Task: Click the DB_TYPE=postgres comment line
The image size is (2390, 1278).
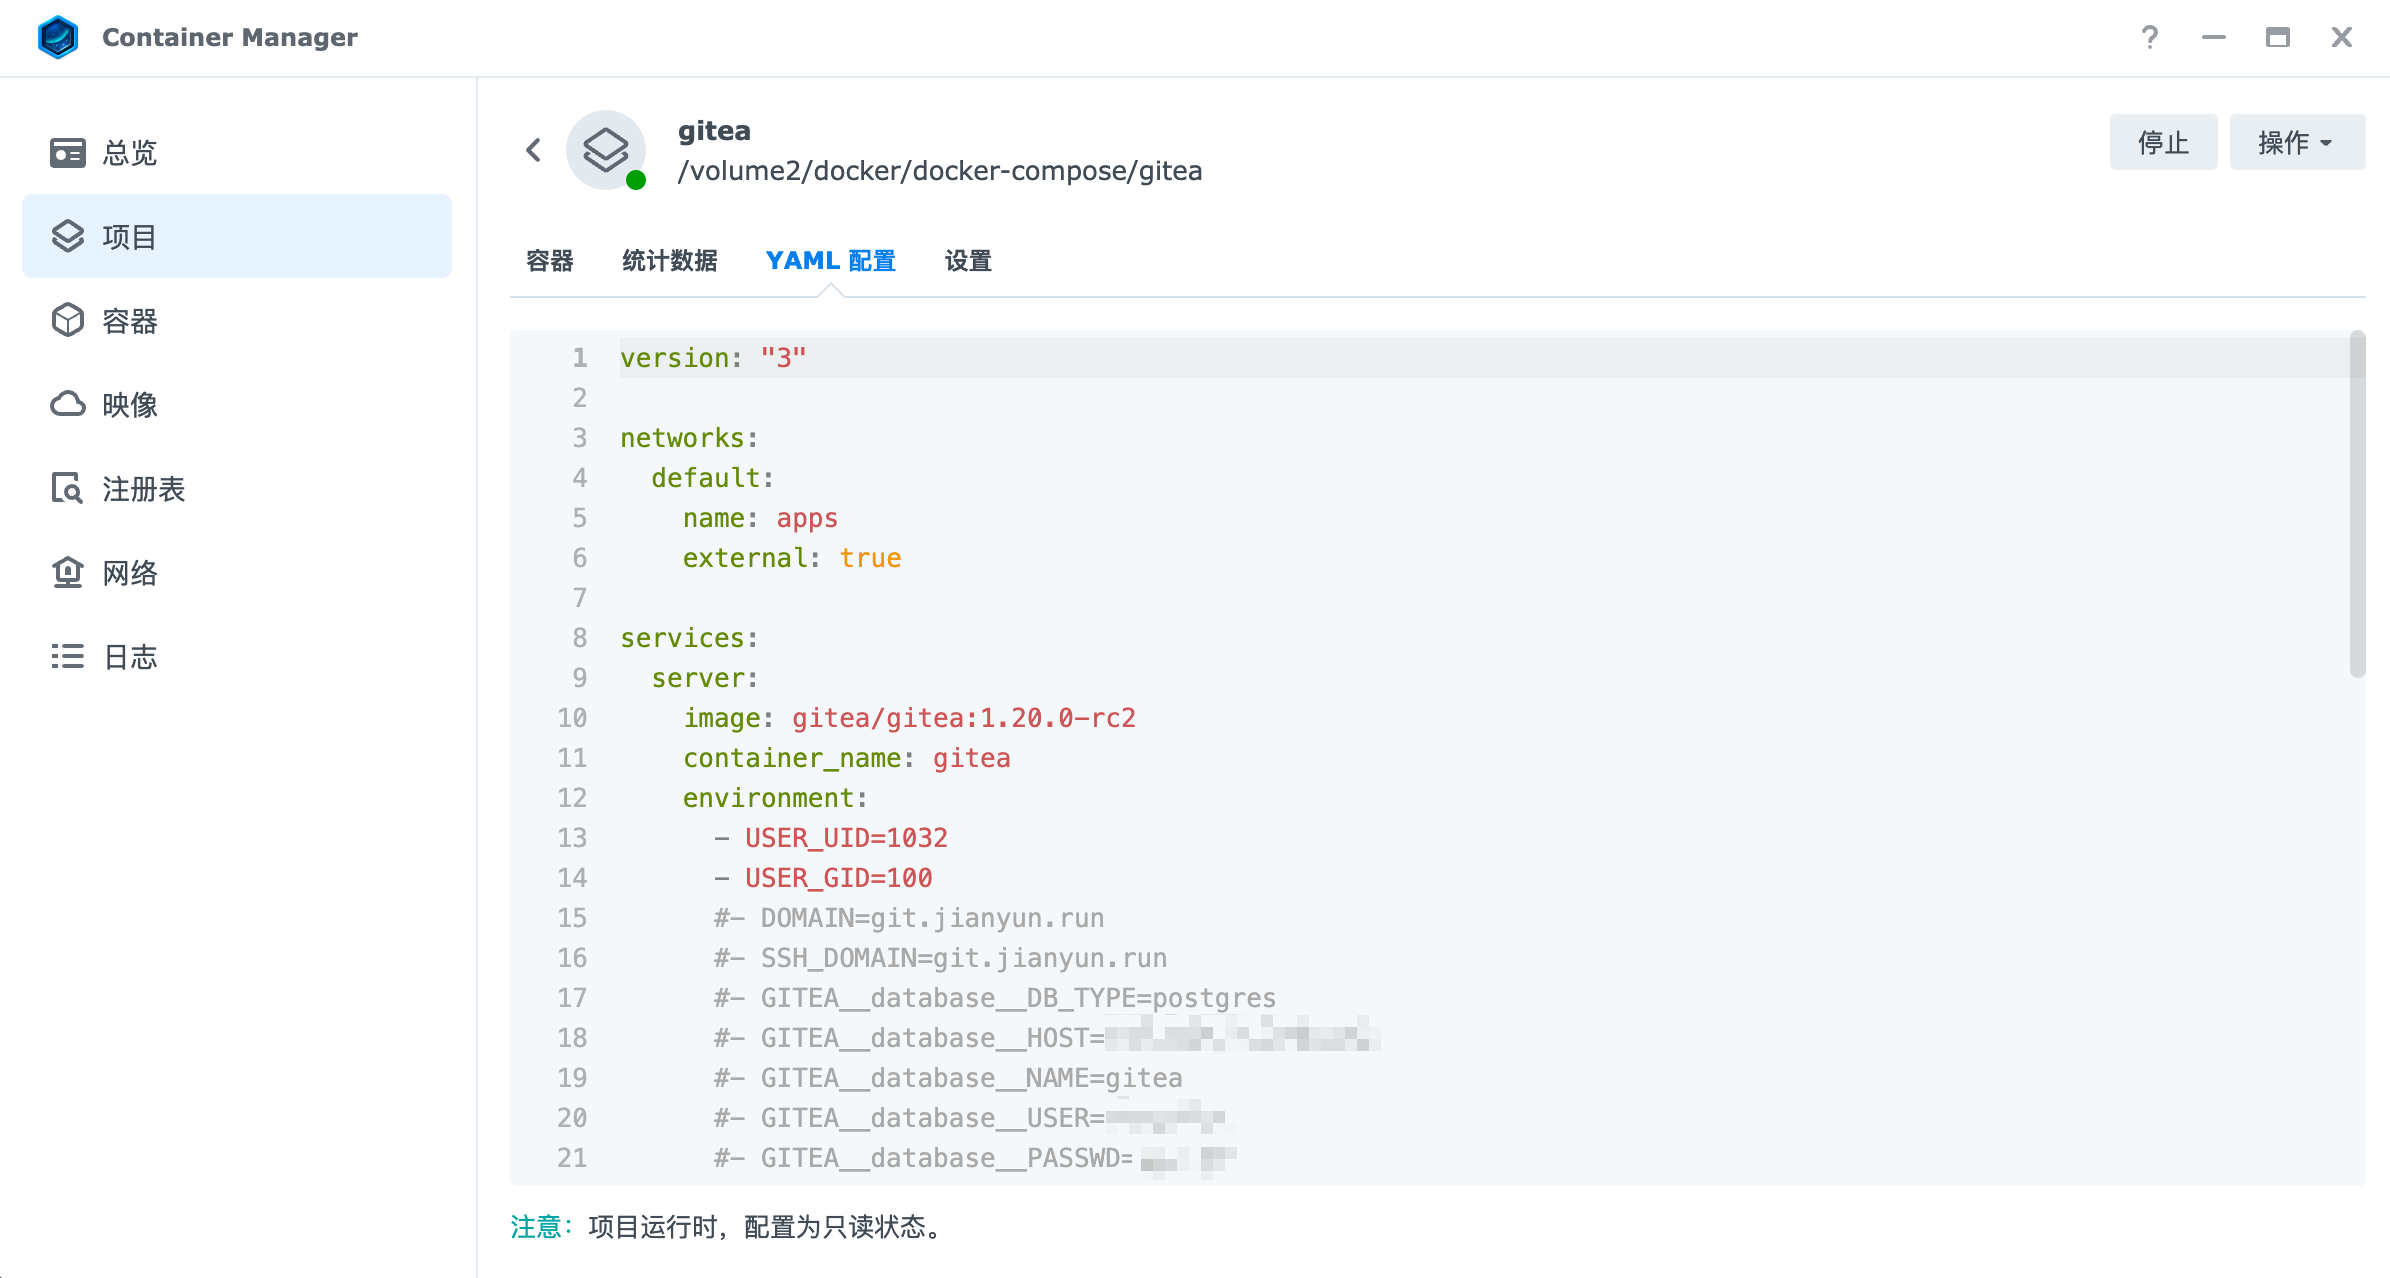Action: (x=995, y=998)
